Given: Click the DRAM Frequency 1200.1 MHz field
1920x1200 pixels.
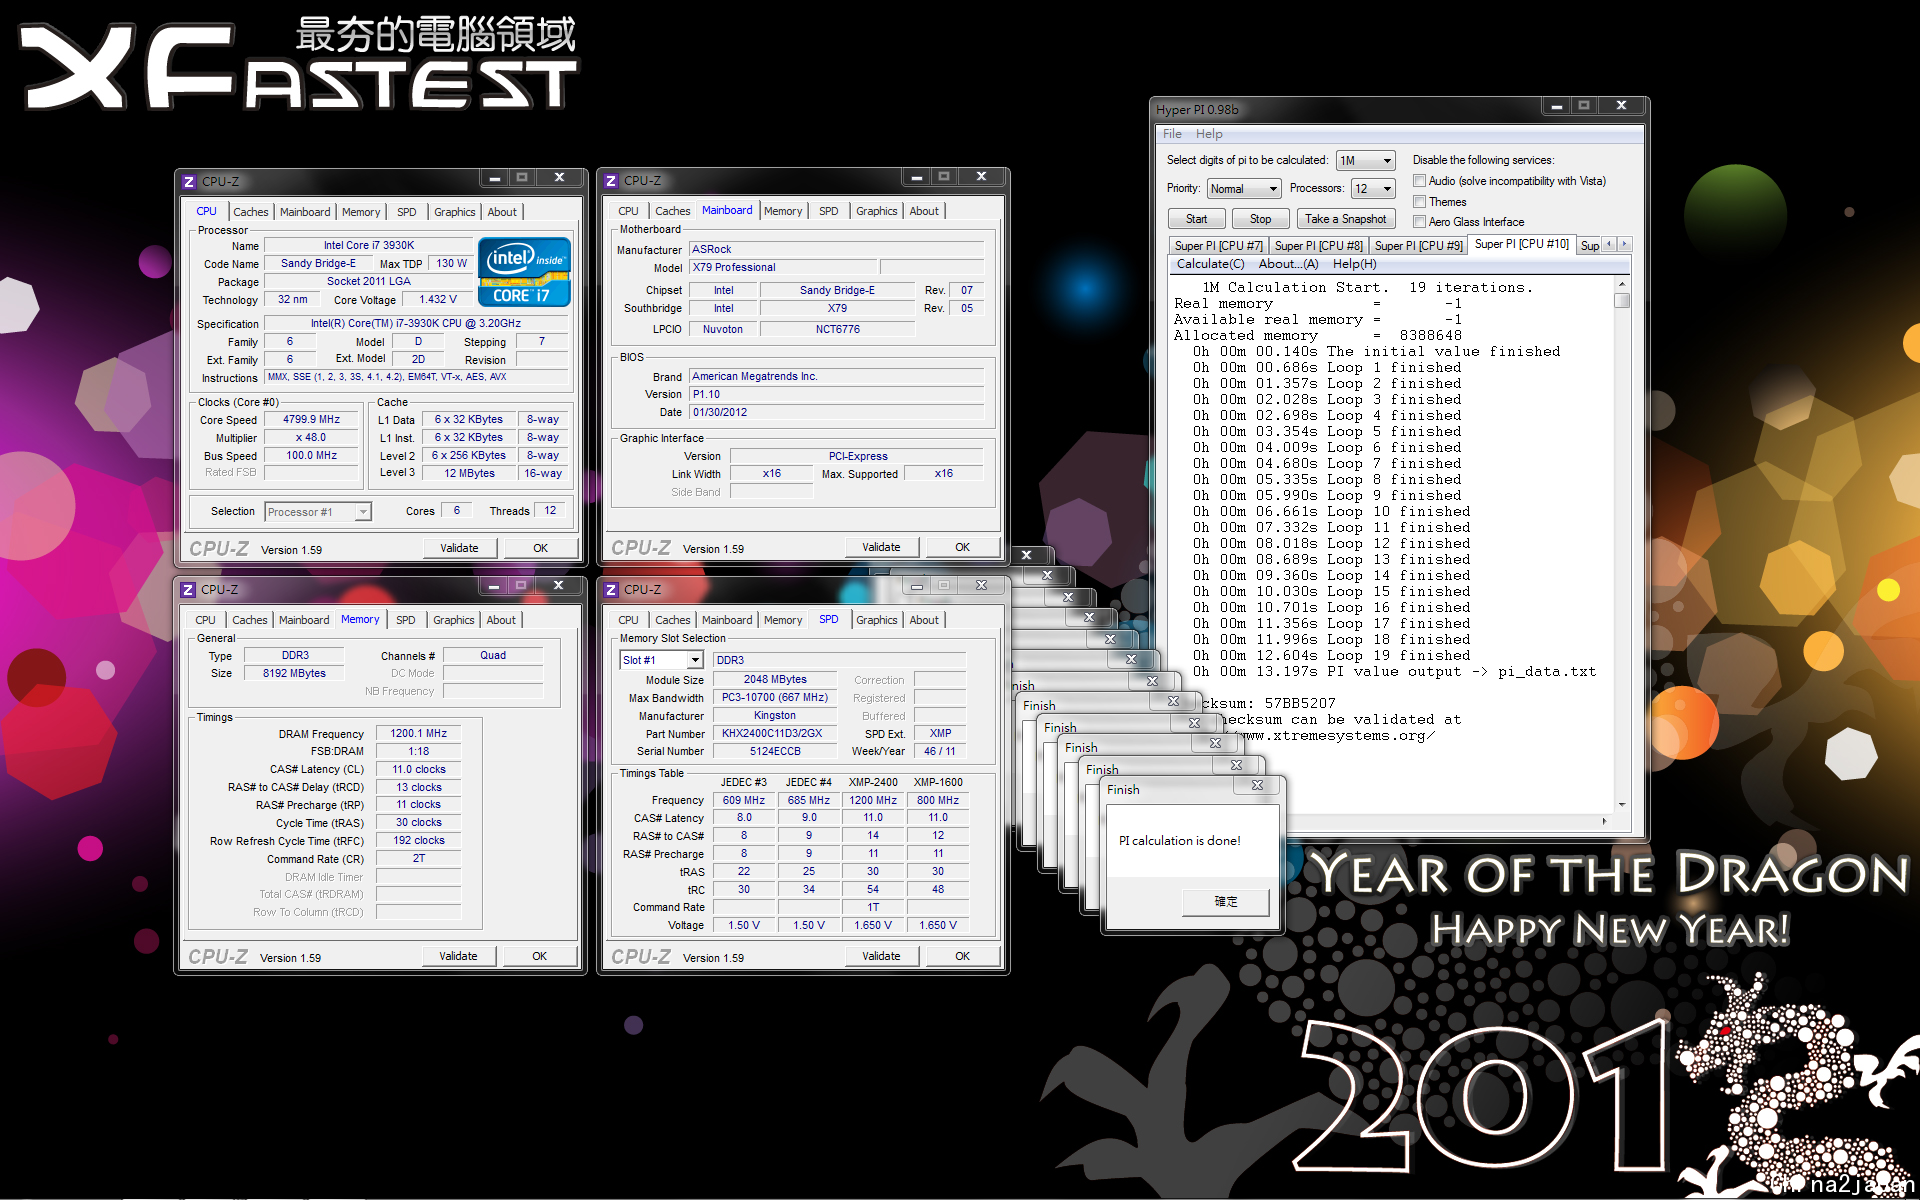Looking at the screenshot, I should pos(418,734).
